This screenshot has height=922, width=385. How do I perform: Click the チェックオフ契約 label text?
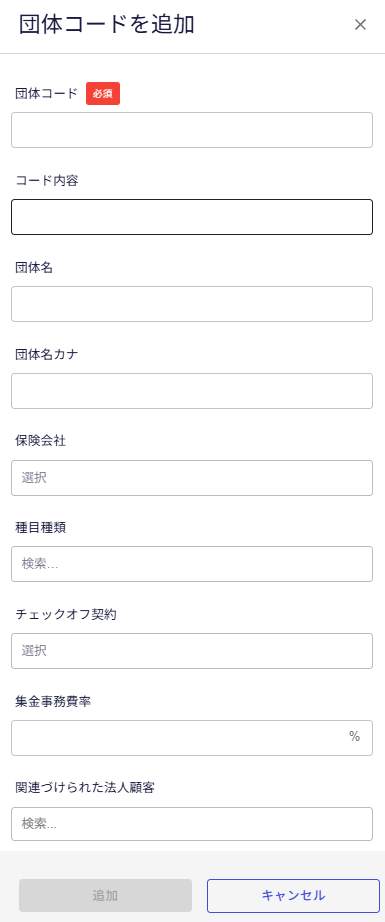pyautogui.click(x=66, y=614)
